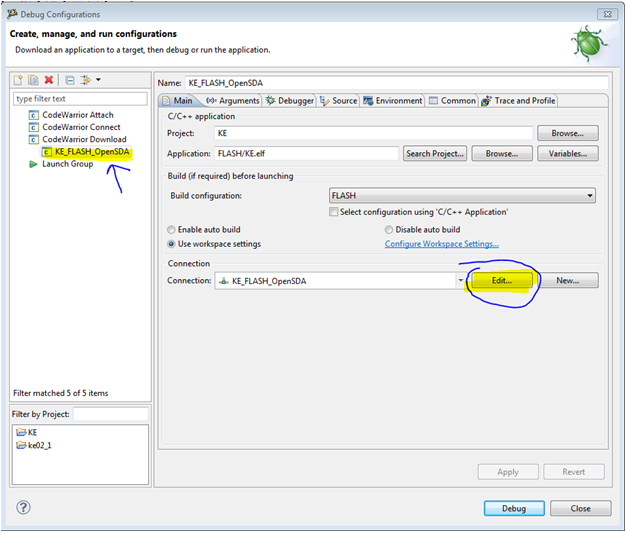Switch to the Common tab
Viewport: 627px width, 534px height.
452,101
